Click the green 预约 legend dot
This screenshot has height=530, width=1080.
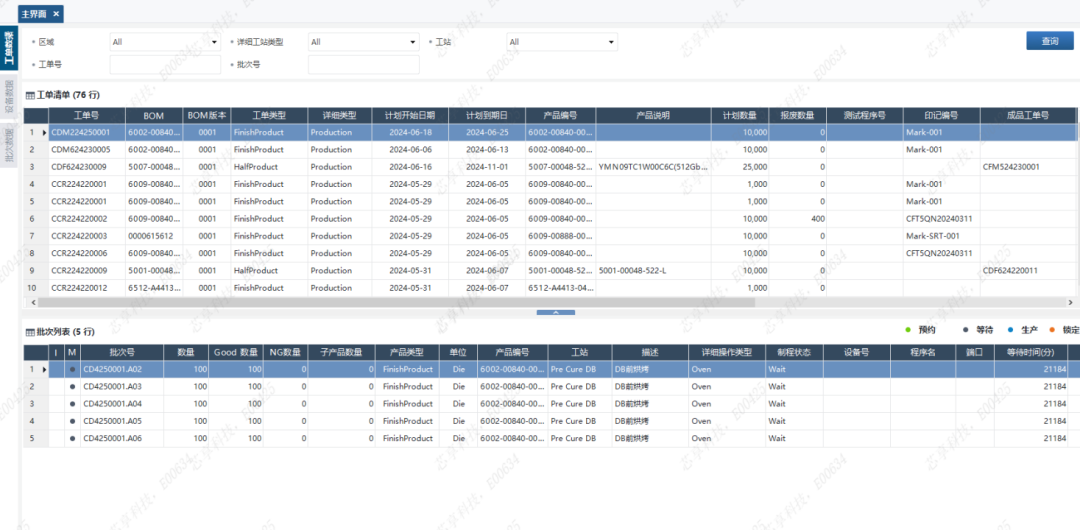908,330
